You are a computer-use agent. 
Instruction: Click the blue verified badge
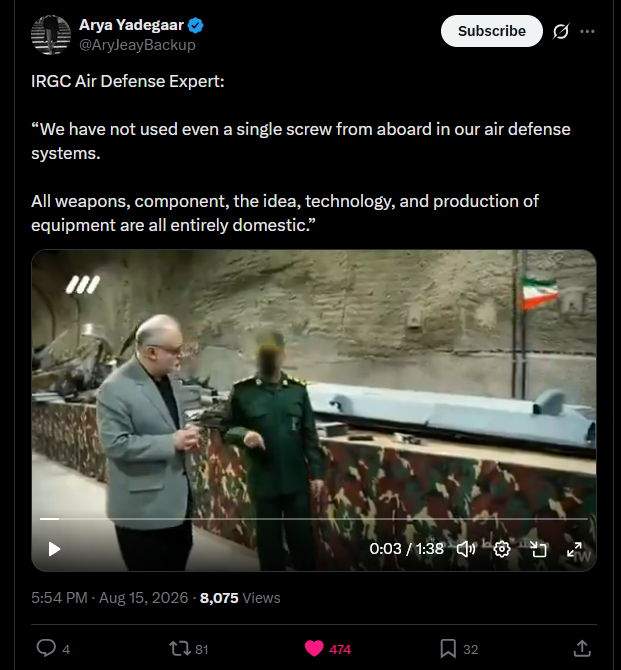(x=196, y=25)
